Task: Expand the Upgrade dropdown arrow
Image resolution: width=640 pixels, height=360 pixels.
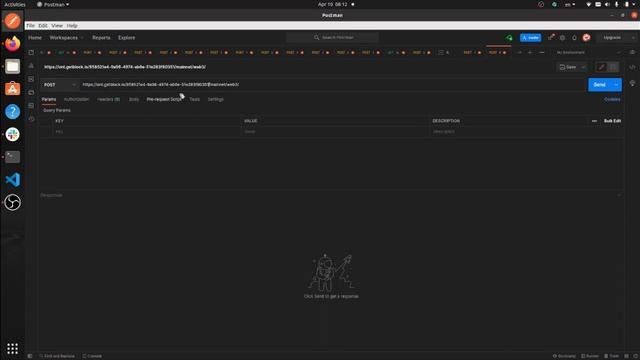Action: [633, 38]
